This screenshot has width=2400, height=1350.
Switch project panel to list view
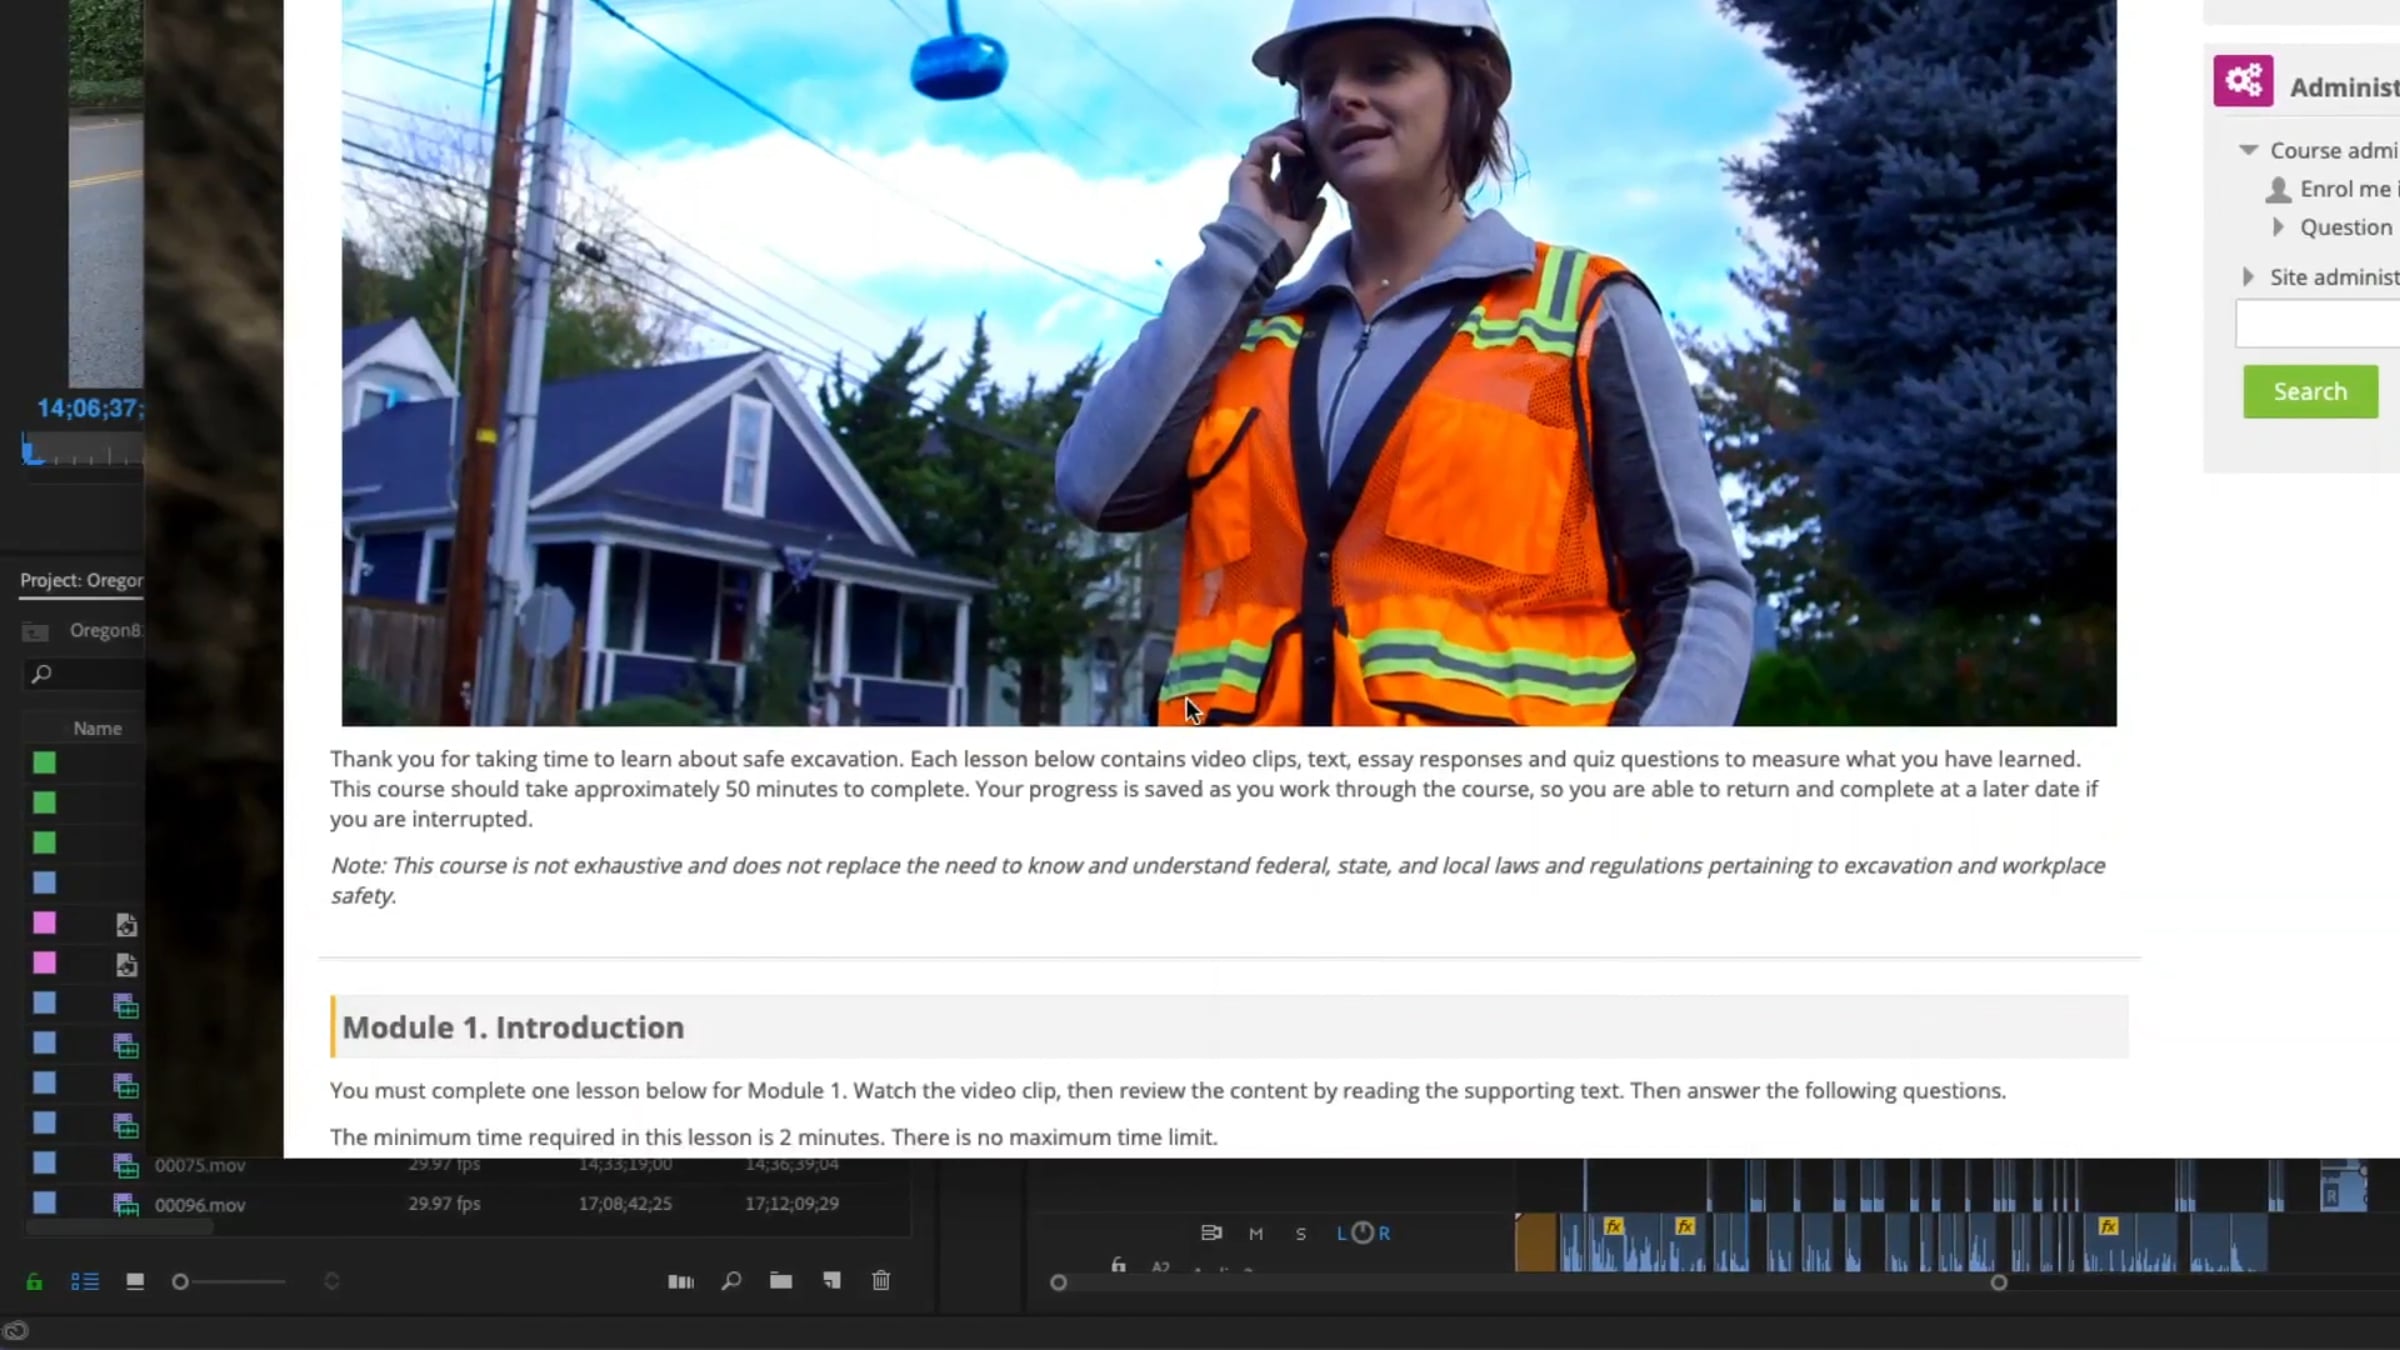pyautogui.click(x=85, y=1281)
